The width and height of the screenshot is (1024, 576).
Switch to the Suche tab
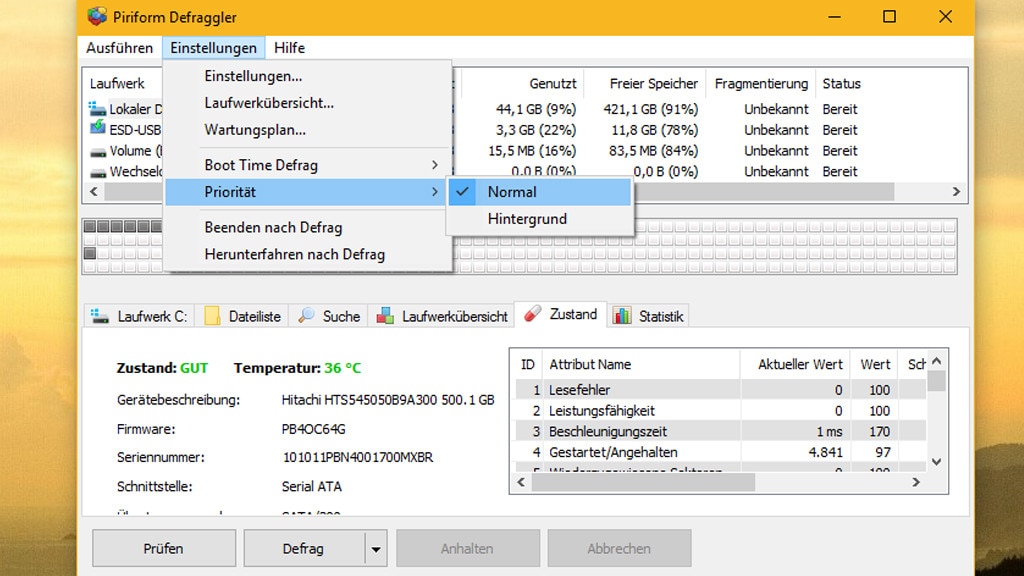329,316
